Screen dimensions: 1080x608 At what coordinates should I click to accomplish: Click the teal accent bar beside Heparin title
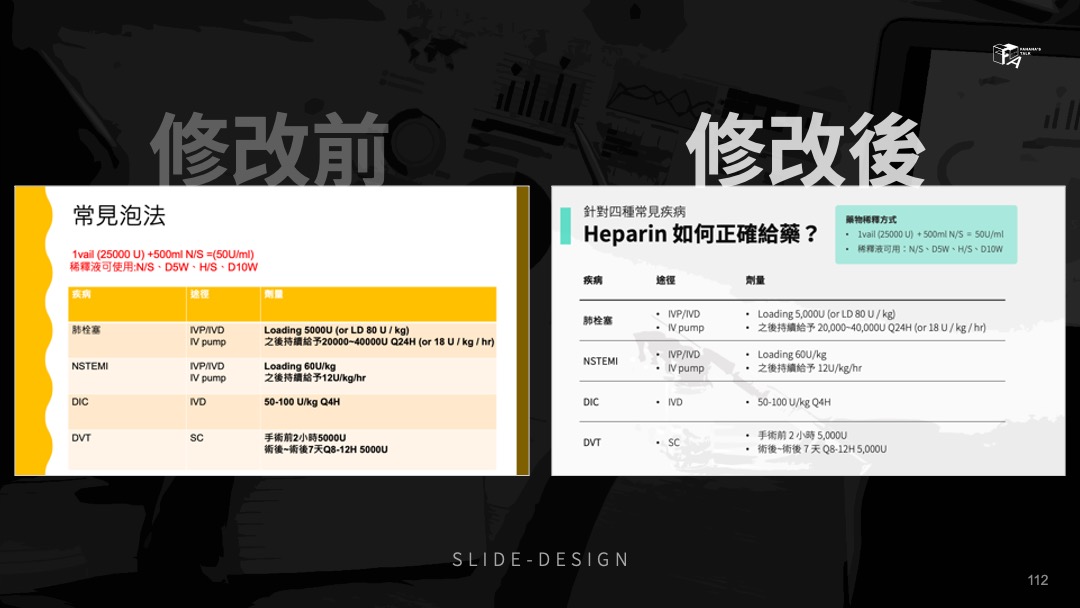click(x=565, y=227)
